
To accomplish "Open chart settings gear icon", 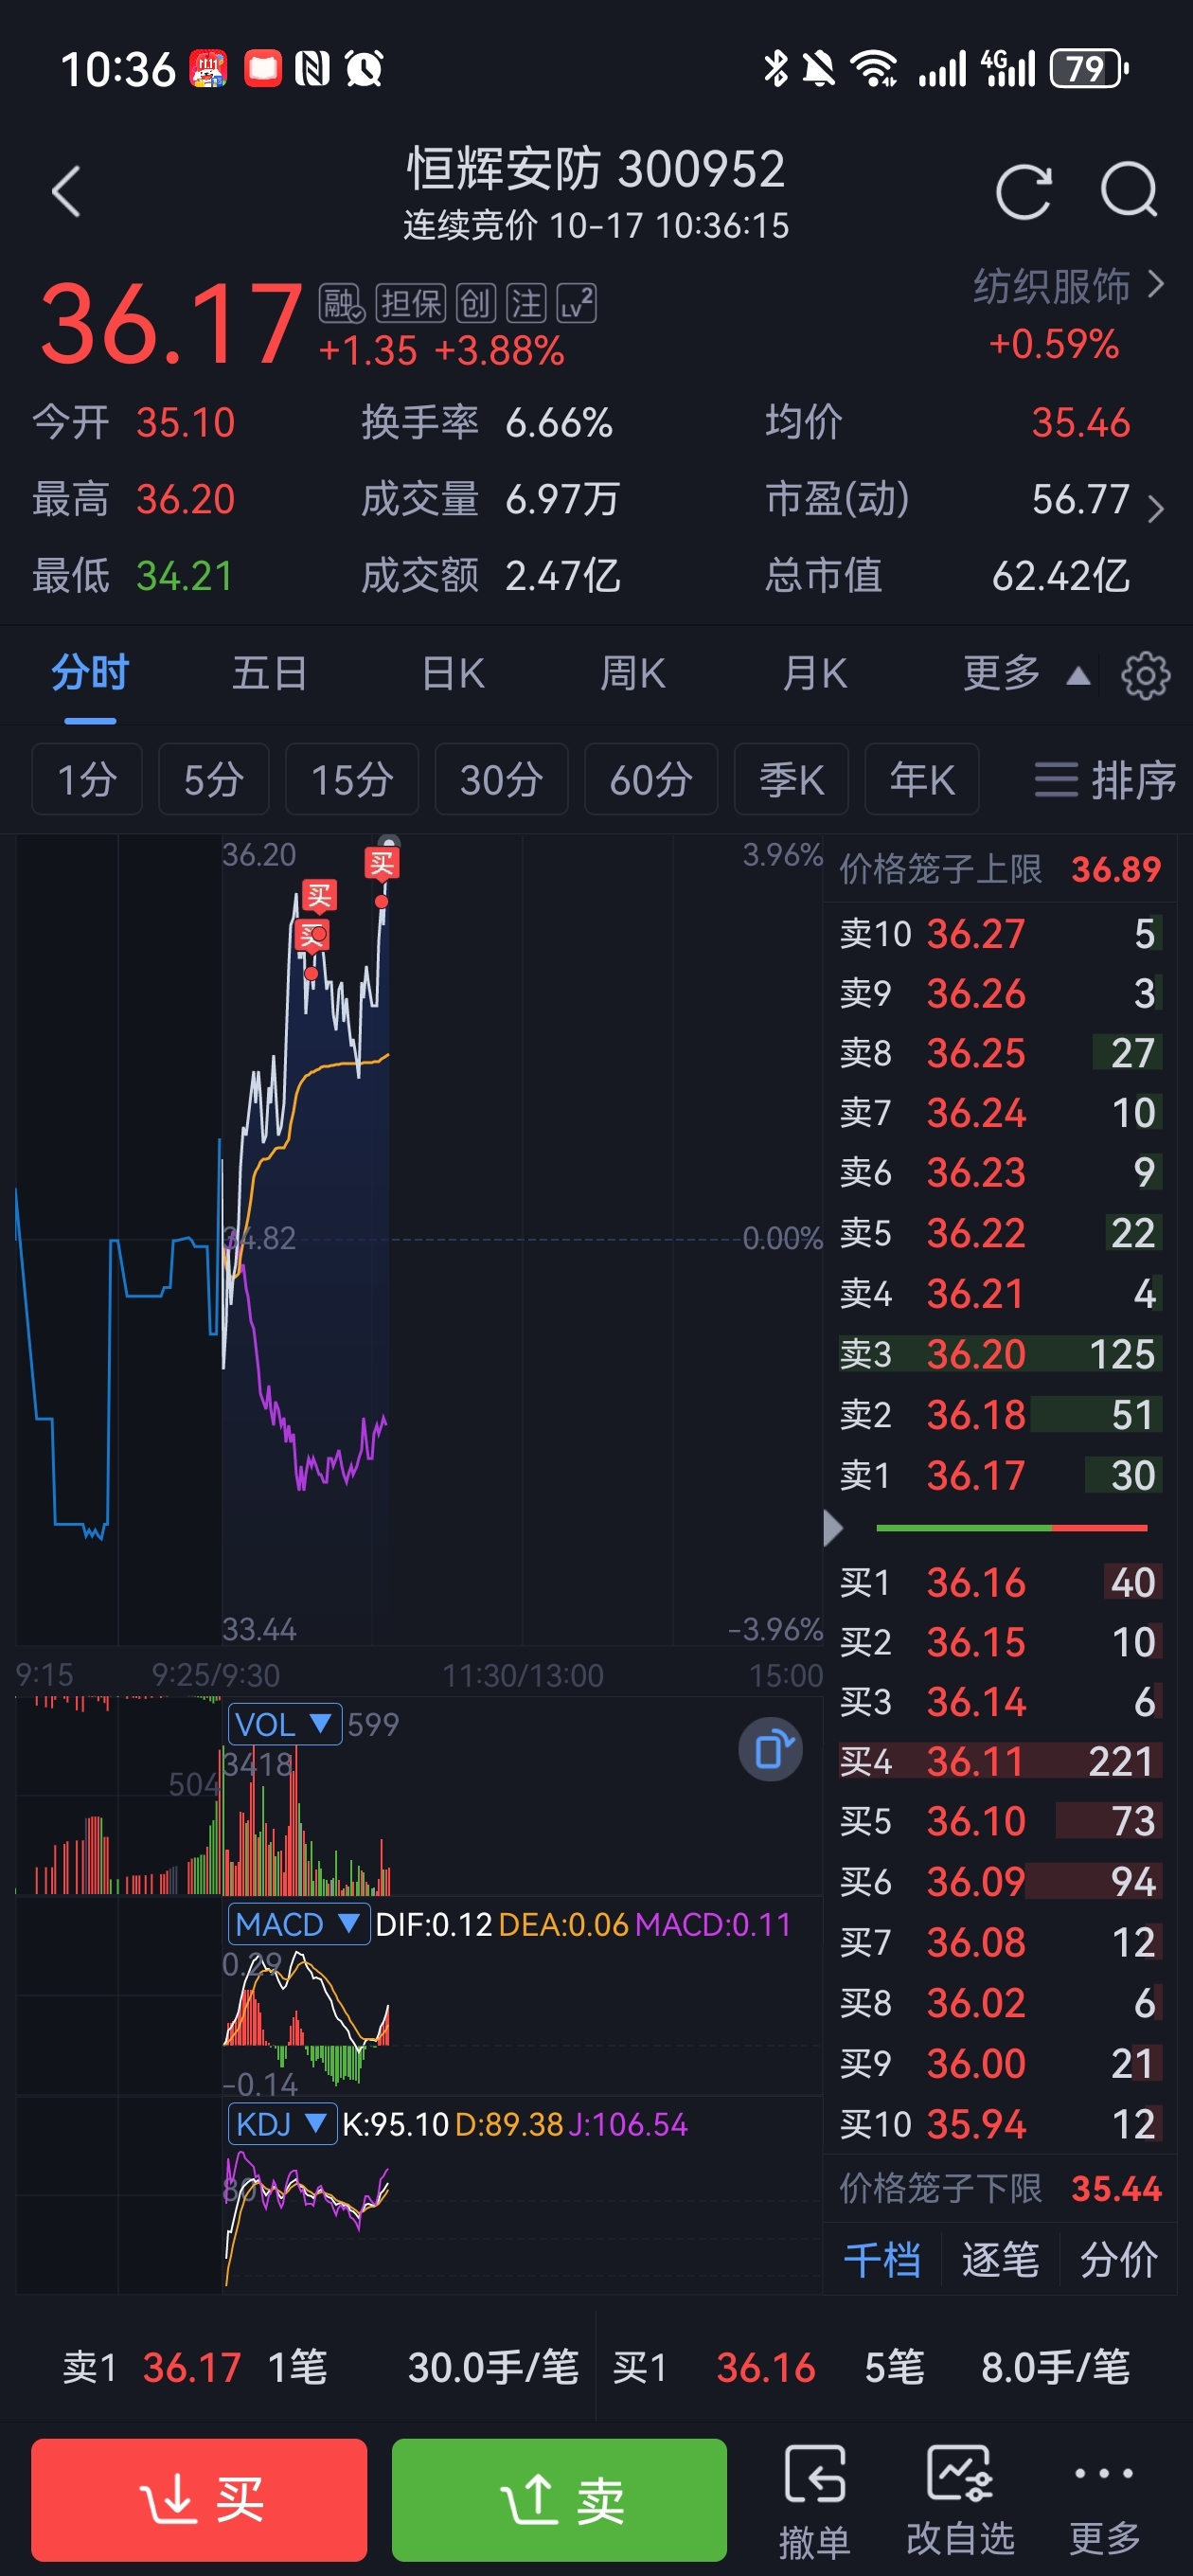I will click(1145, 675).
